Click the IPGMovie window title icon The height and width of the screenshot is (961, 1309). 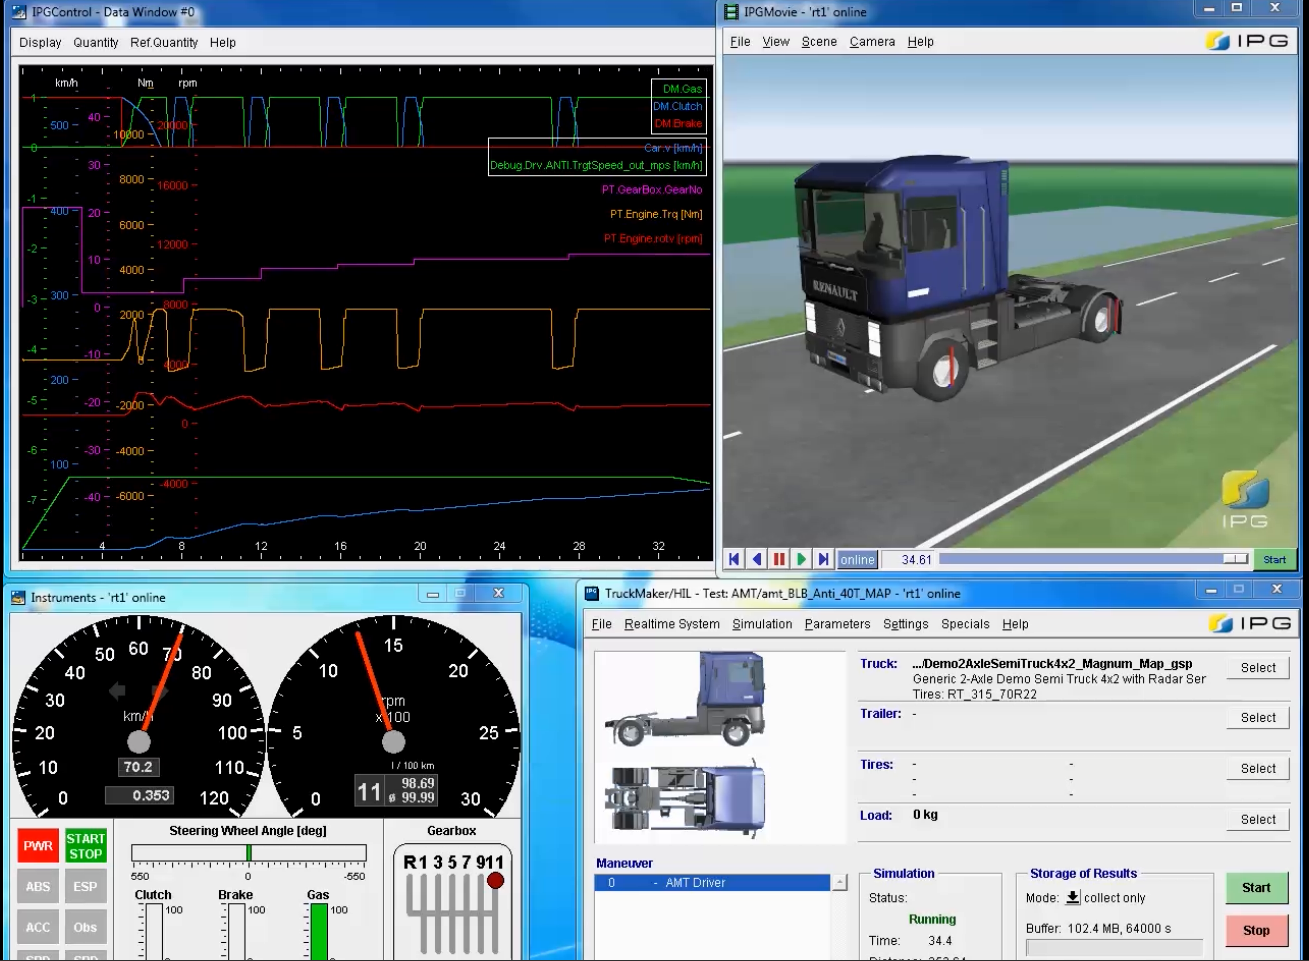coord(732,12)
